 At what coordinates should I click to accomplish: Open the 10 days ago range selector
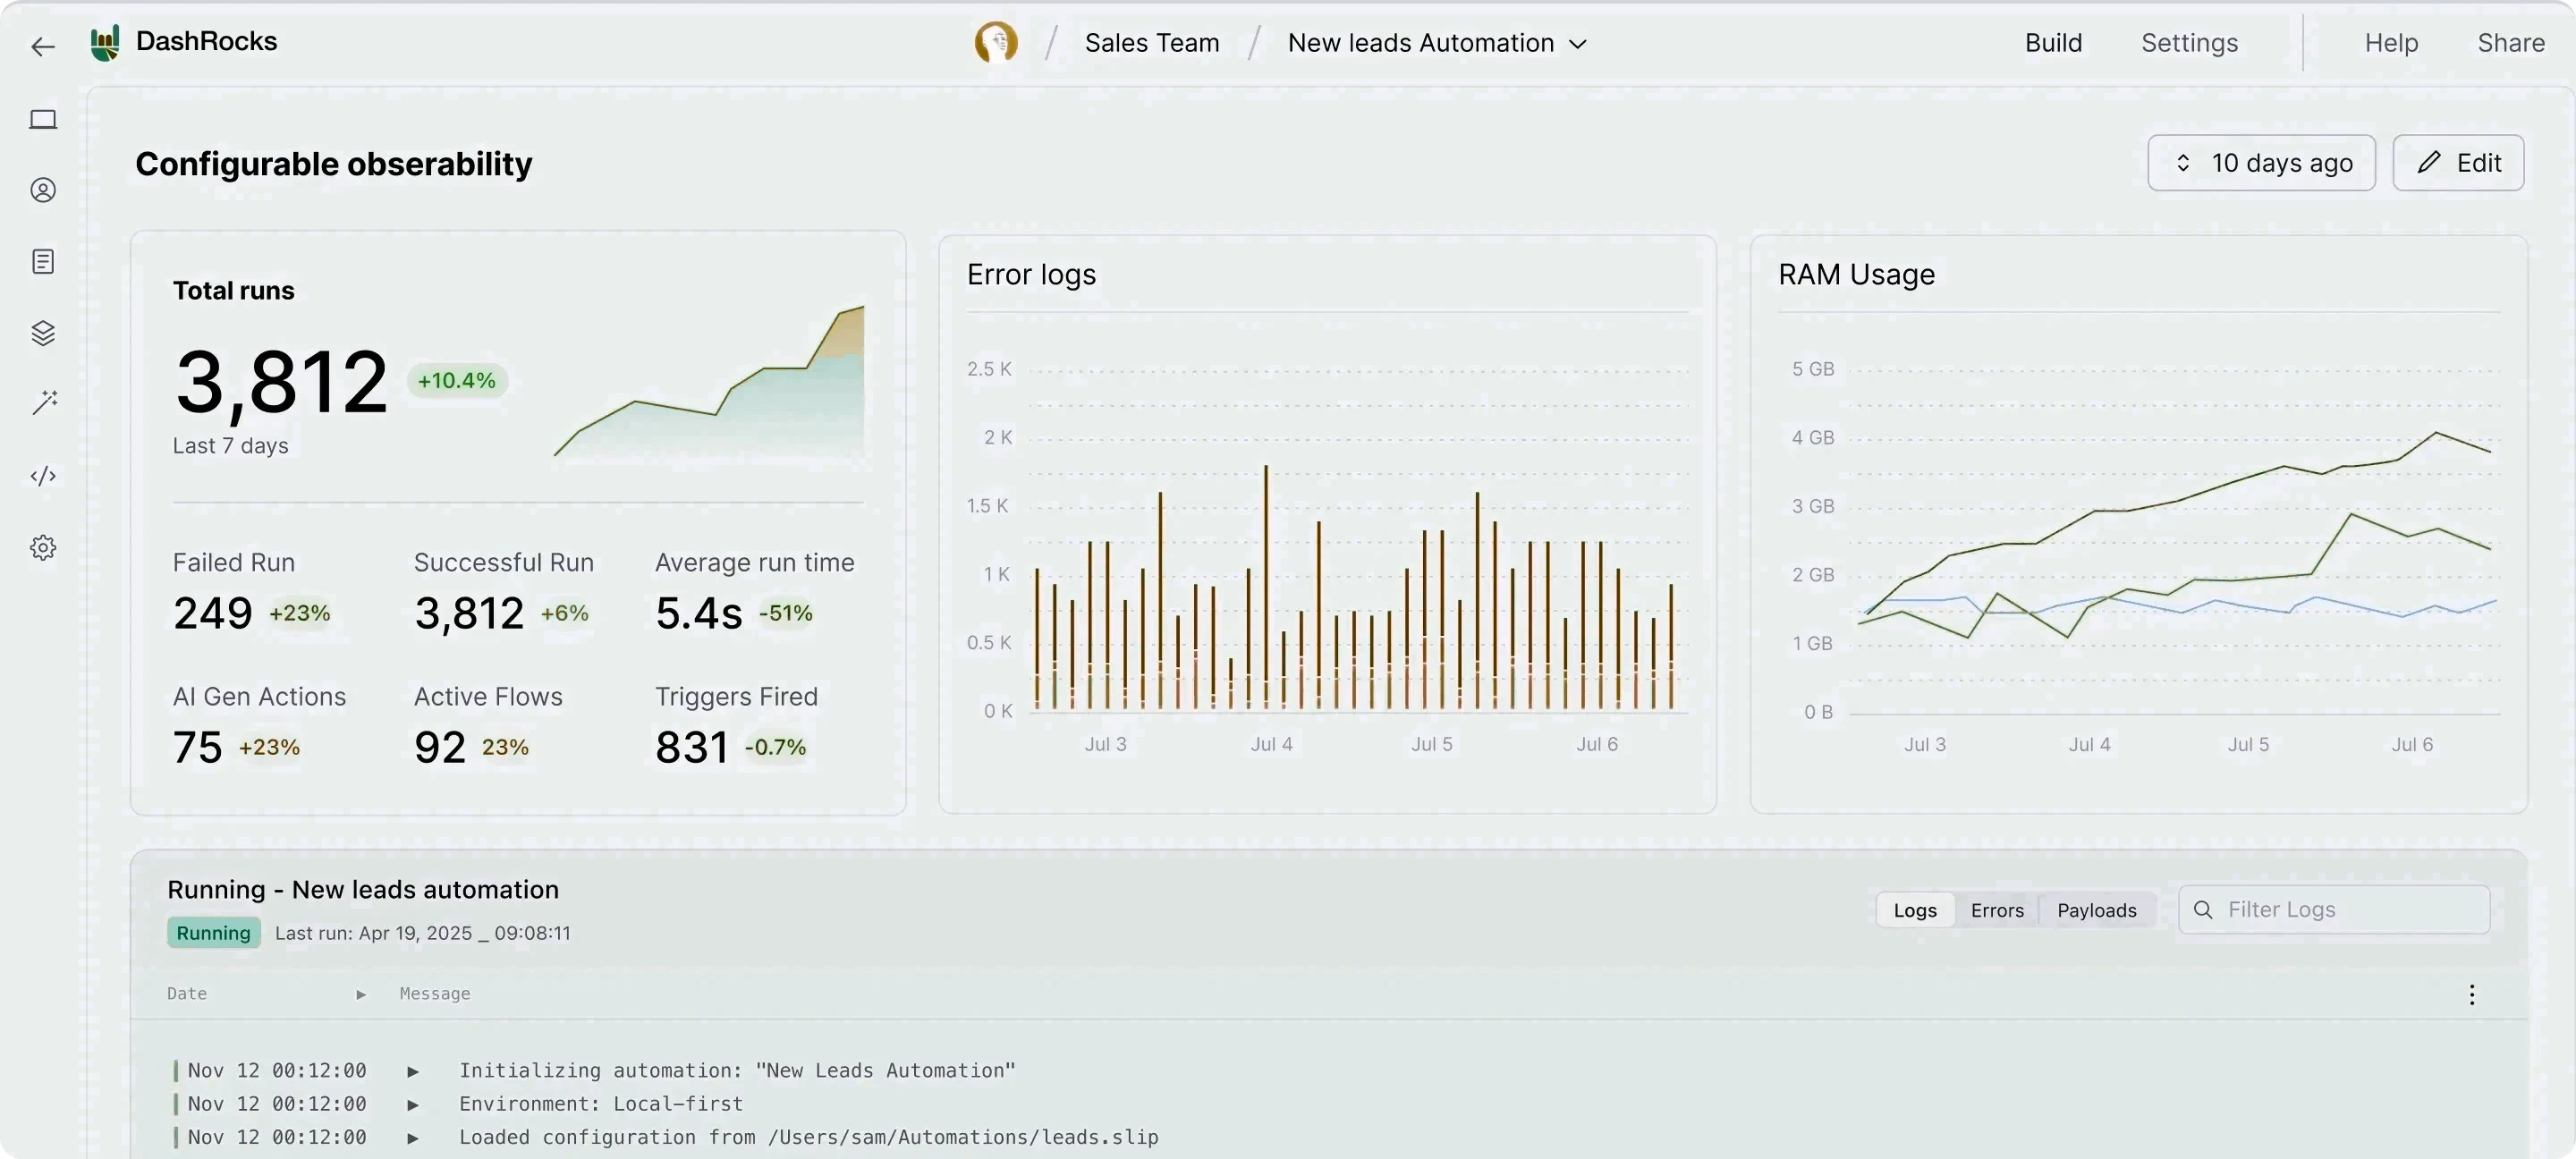click(2261, 163)
